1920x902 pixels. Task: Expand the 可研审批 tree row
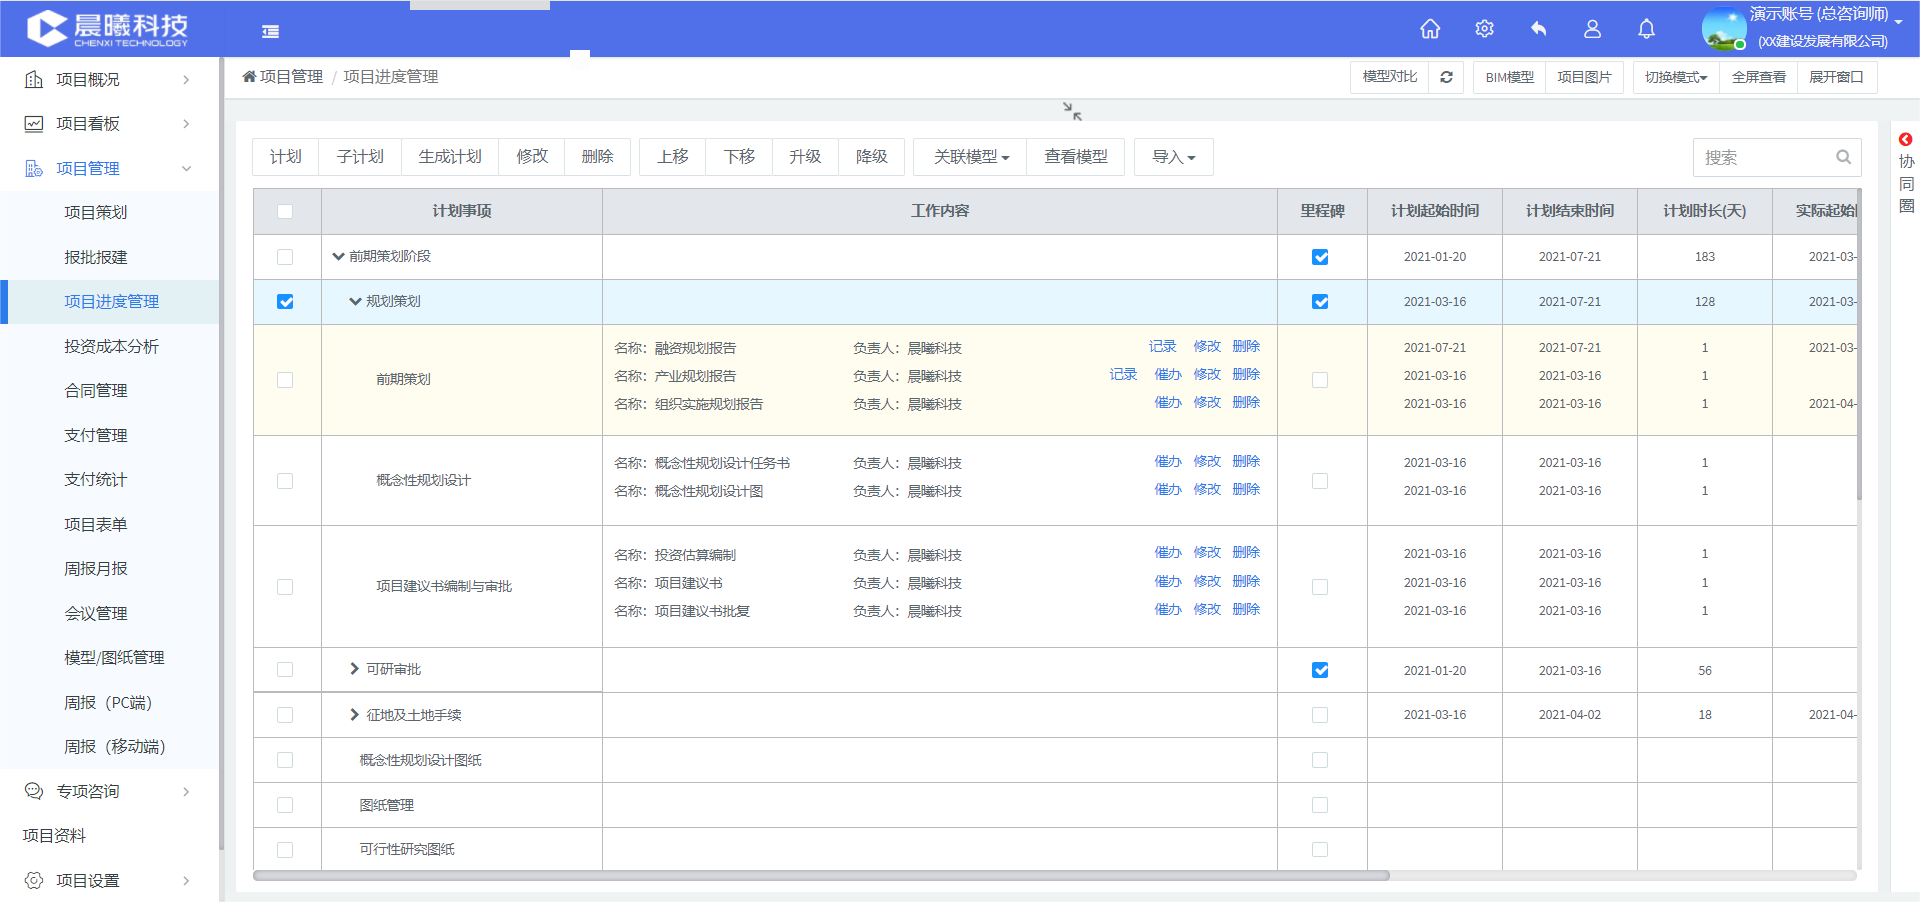click(x=354, y=669)
